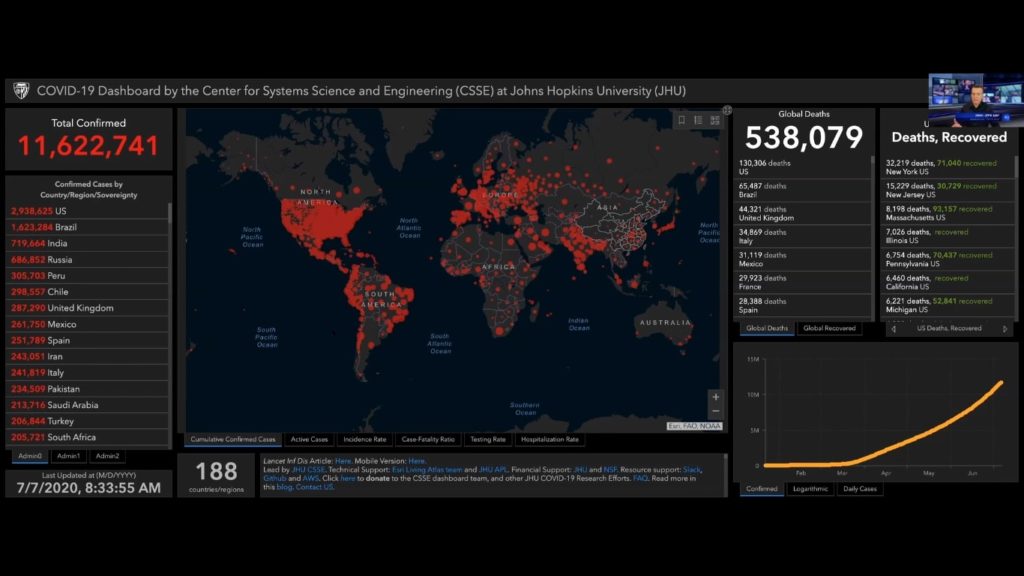Follow the JHU CSSE link
The image size is (1024, 576).
tap(308, 470)
